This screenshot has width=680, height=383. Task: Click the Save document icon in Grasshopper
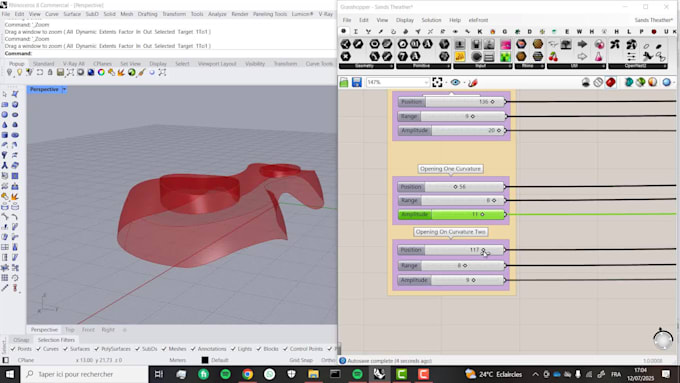(x=356, y=82)
